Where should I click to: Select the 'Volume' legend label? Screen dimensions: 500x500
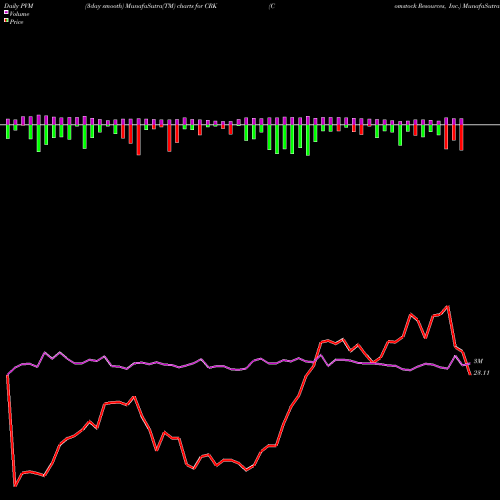click(19, 14)
